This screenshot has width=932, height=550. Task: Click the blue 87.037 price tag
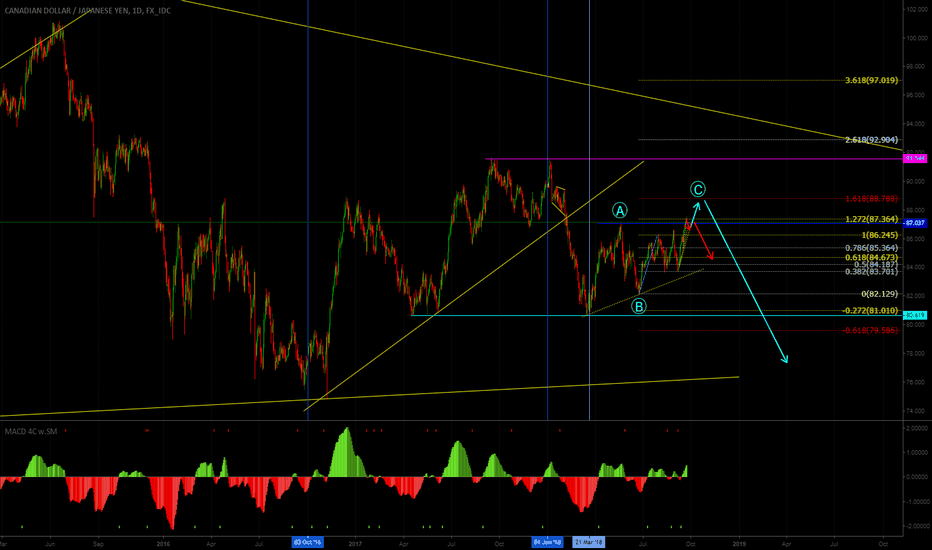(915, 223)
